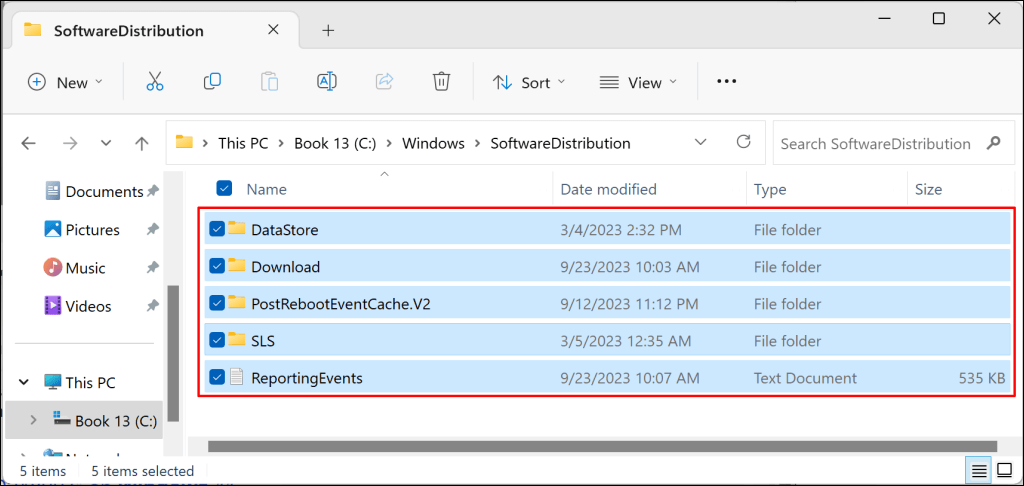This screenshot has width=1024, height=486.
Task: Navigate back with the left arrow
Action: (x=28, y=143)
